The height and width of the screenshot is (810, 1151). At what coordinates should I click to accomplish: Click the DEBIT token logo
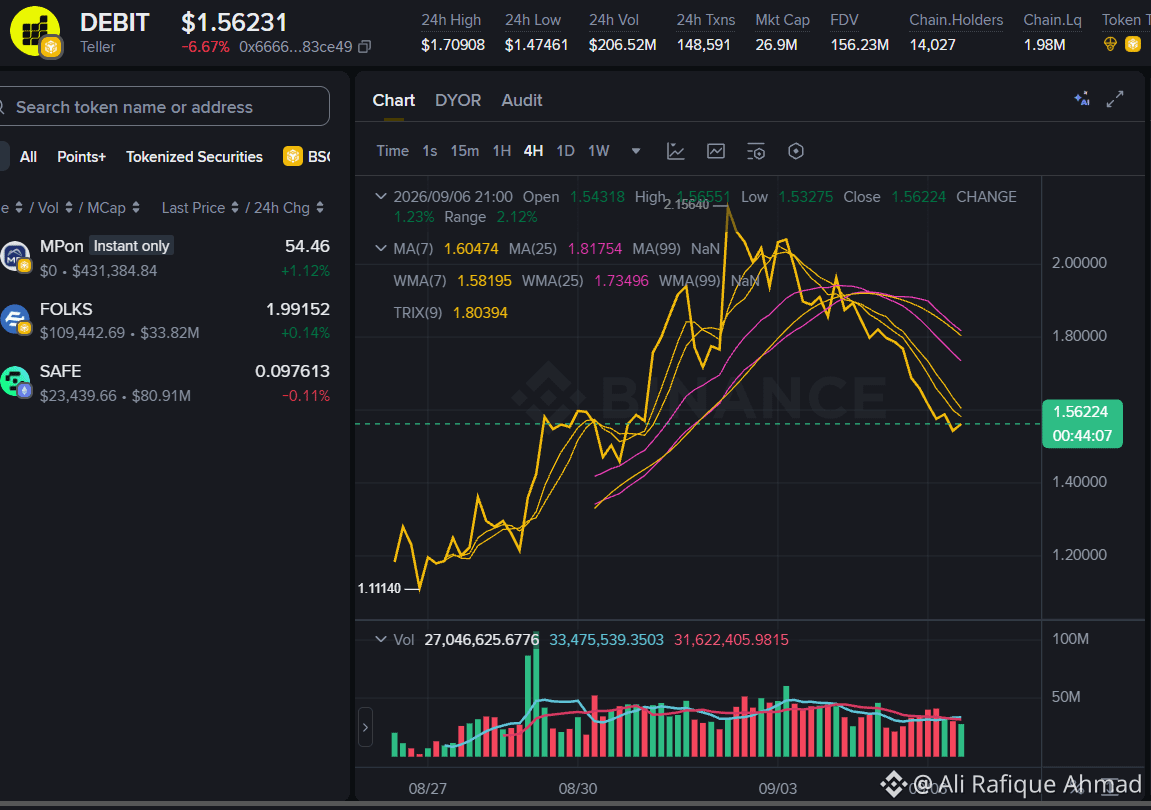click(x=35, y=32)
